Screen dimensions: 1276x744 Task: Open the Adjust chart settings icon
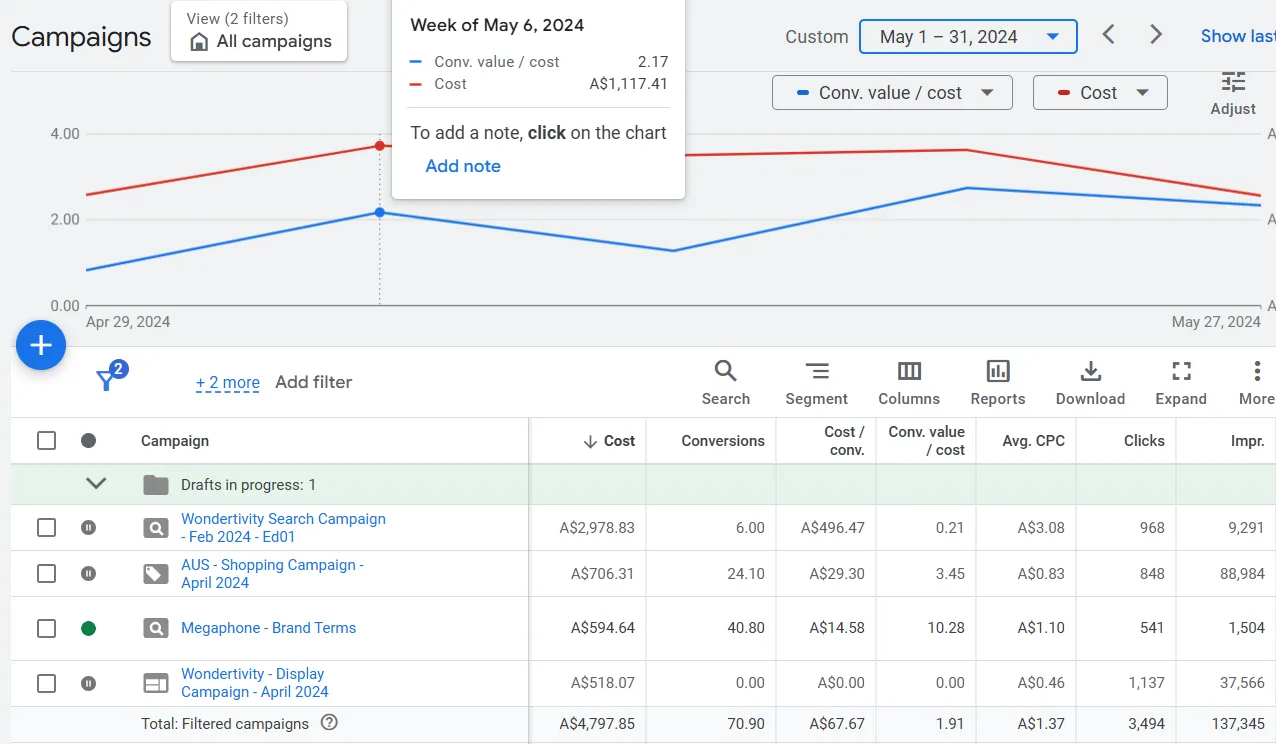coord(1232,84)
